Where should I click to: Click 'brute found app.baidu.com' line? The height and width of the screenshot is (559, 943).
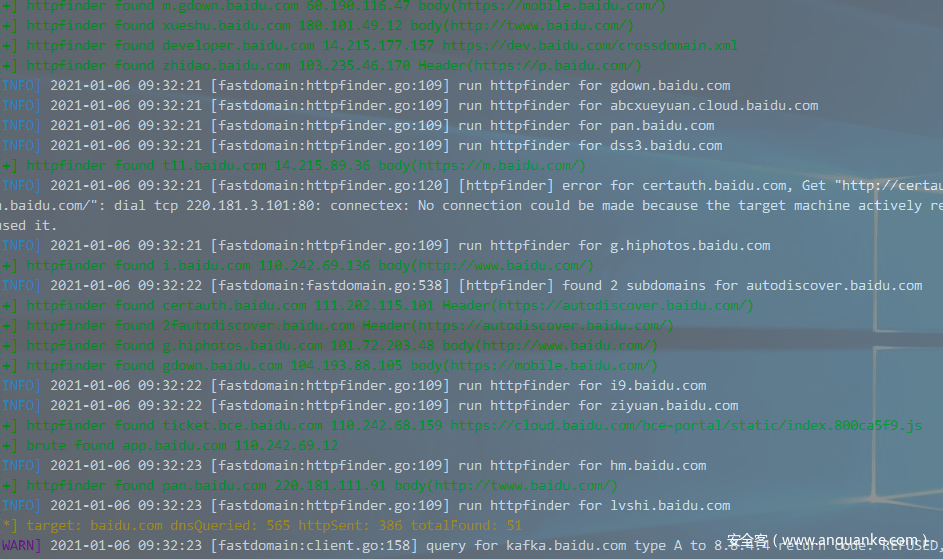pos(169,445)
